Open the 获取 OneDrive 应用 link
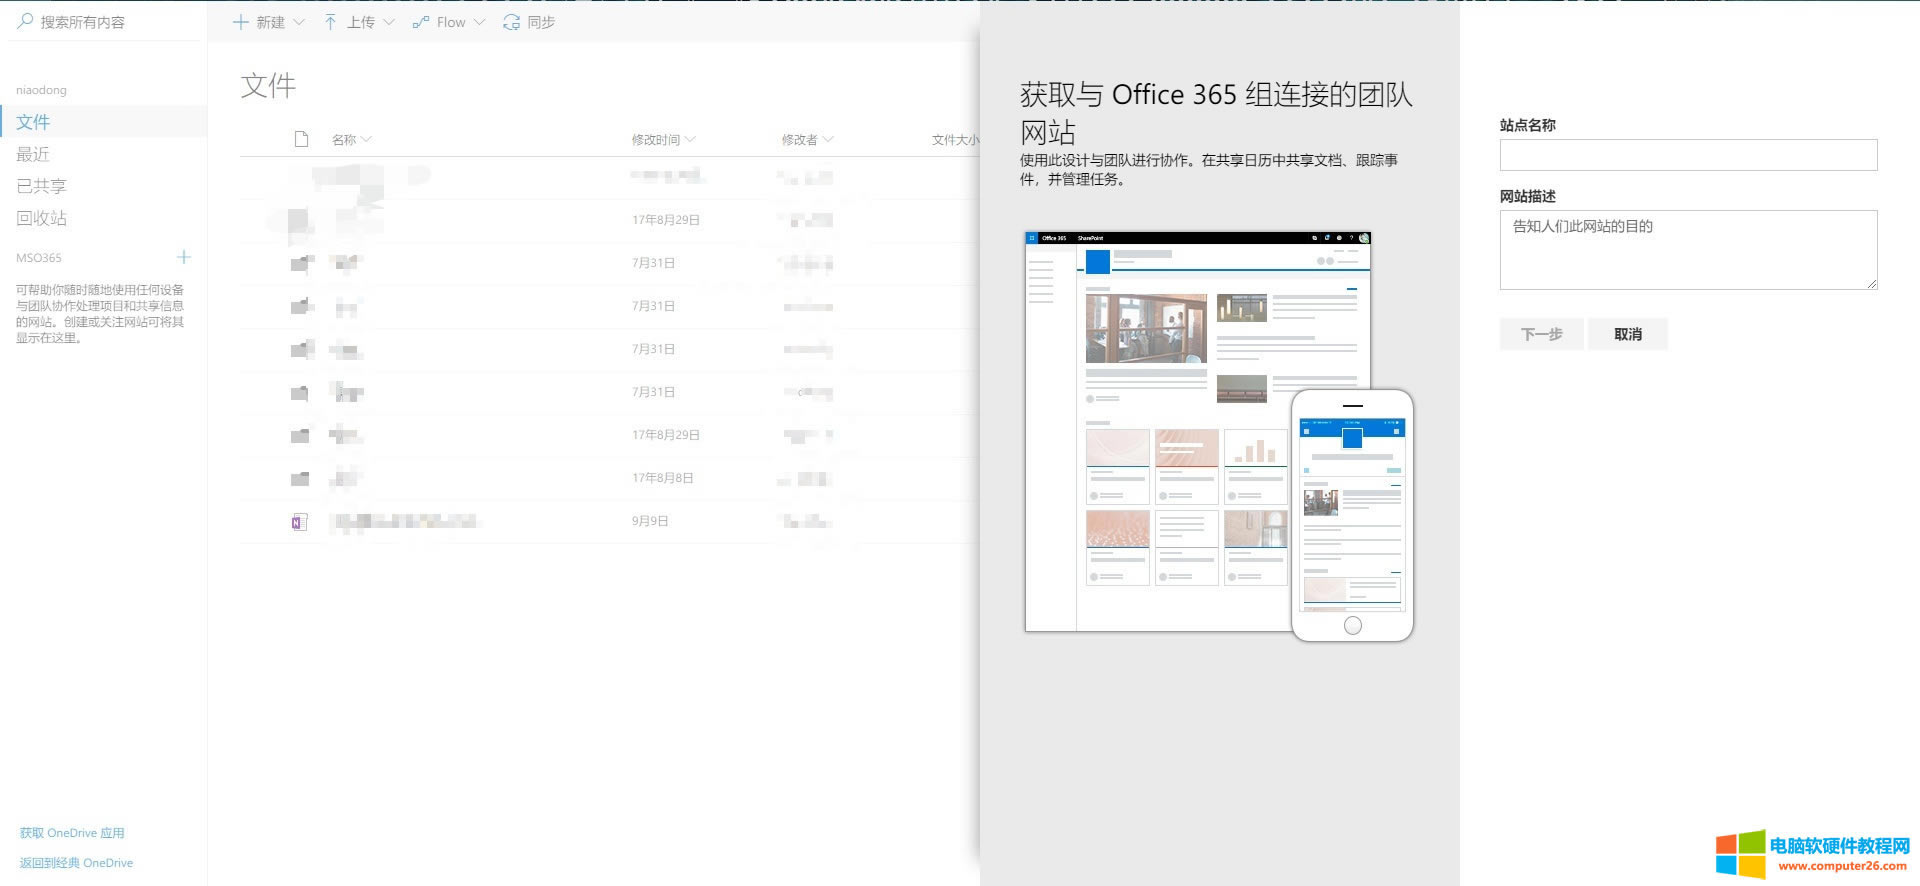 72,833
